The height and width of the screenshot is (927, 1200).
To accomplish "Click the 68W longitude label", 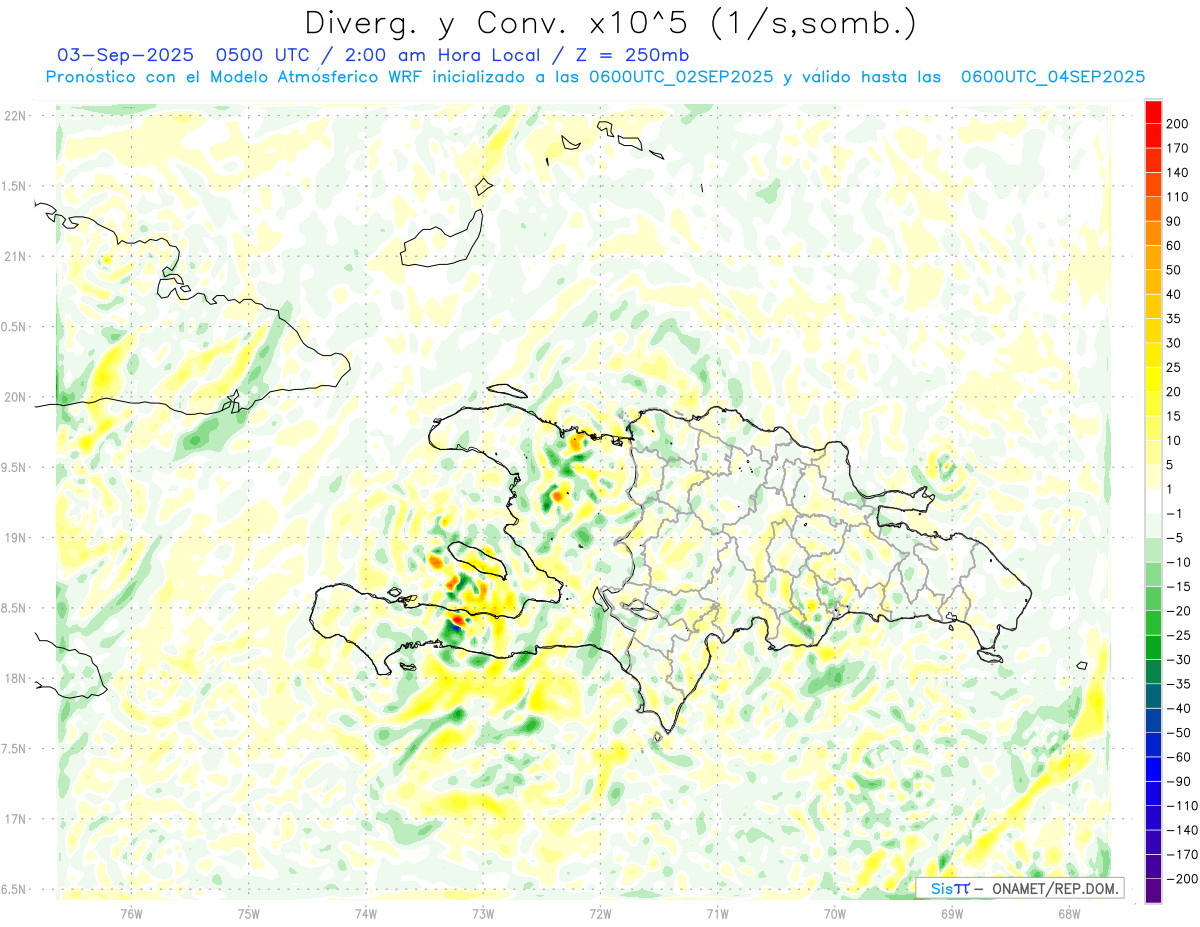I will tap(1069, 914).
